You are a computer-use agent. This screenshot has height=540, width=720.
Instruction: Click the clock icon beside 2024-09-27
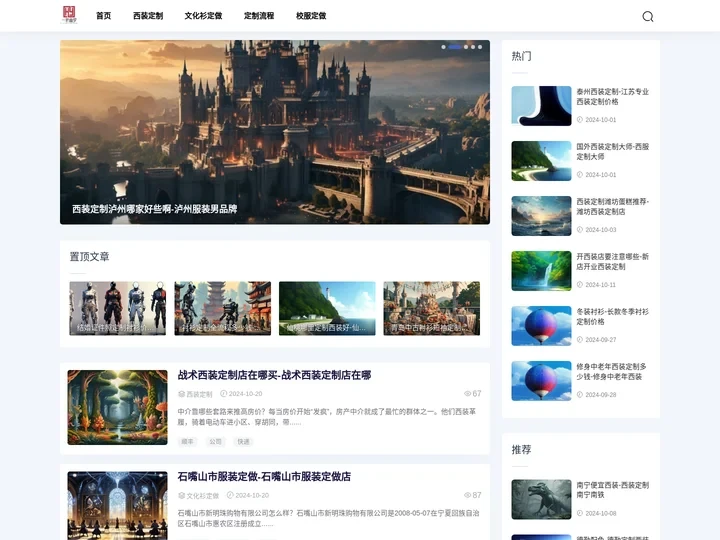[x=580, y=340]
